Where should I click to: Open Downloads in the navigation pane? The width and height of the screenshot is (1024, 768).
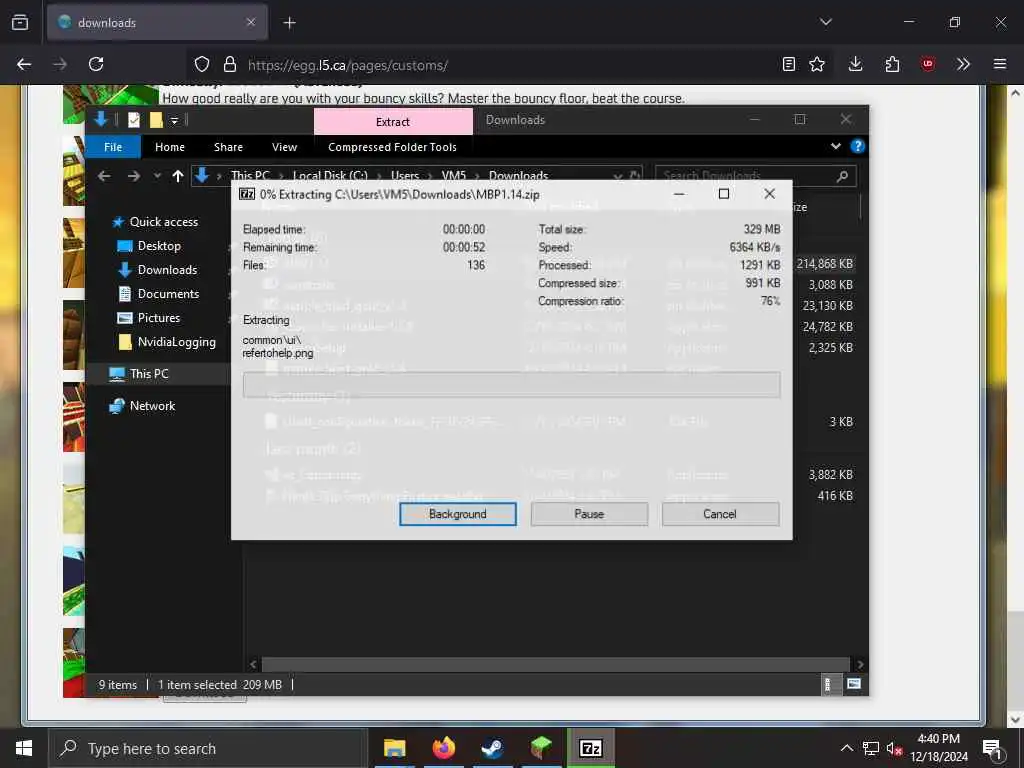coord(167,270)
